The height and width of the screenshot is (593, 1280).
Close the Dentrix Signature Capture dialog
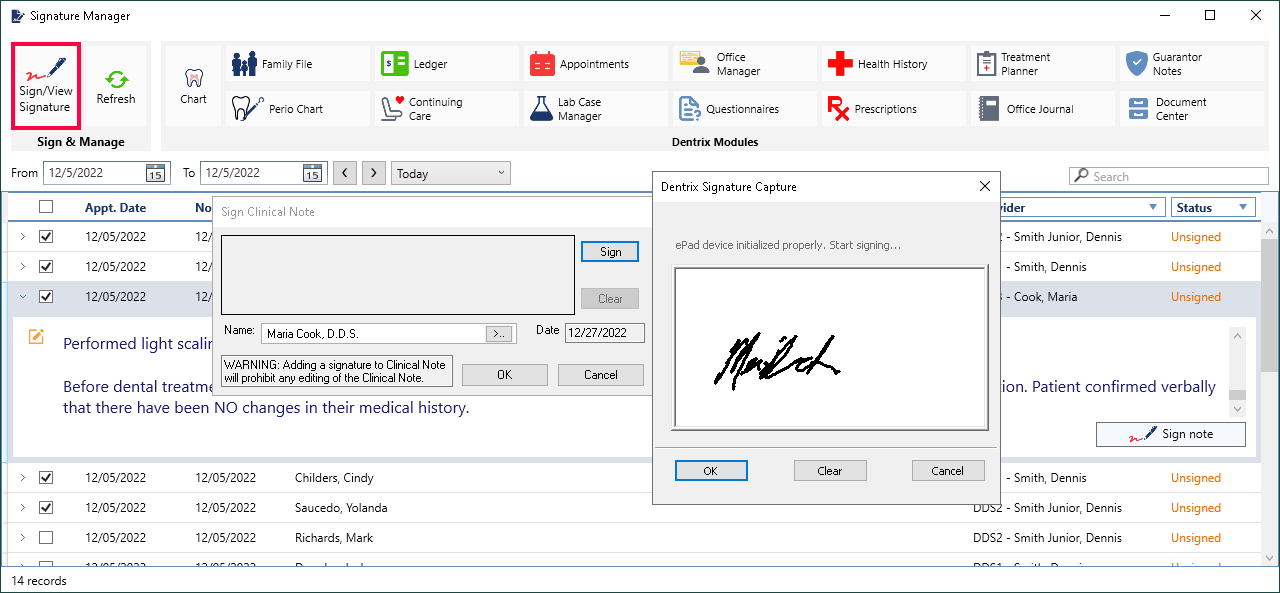pos(984,186)
